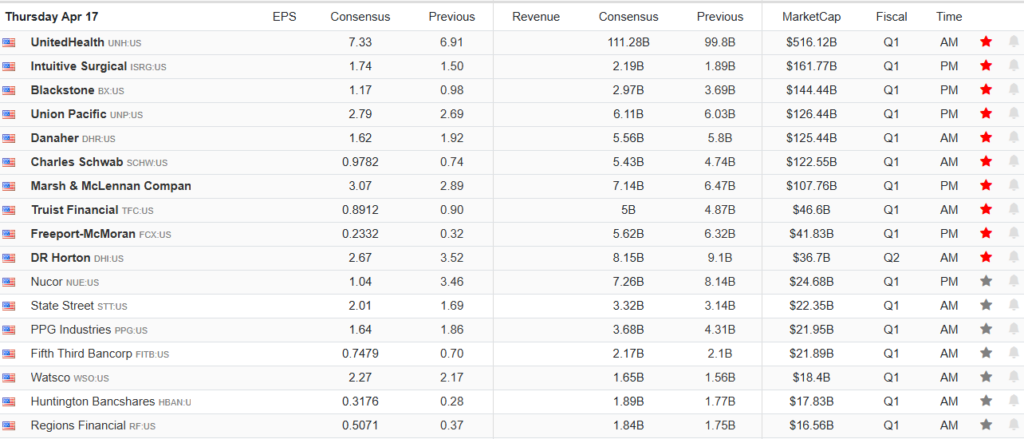Click the bell icon for Regions Financial
1024x439 pixels.
point(1014,426)
